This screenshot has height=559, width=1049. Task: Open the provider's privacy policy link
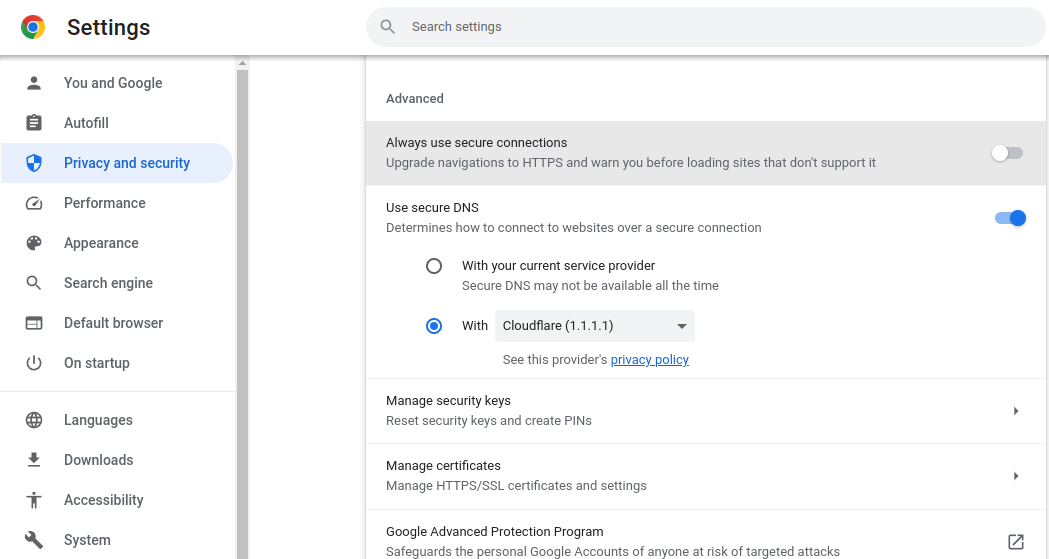(x=649, y=360)
